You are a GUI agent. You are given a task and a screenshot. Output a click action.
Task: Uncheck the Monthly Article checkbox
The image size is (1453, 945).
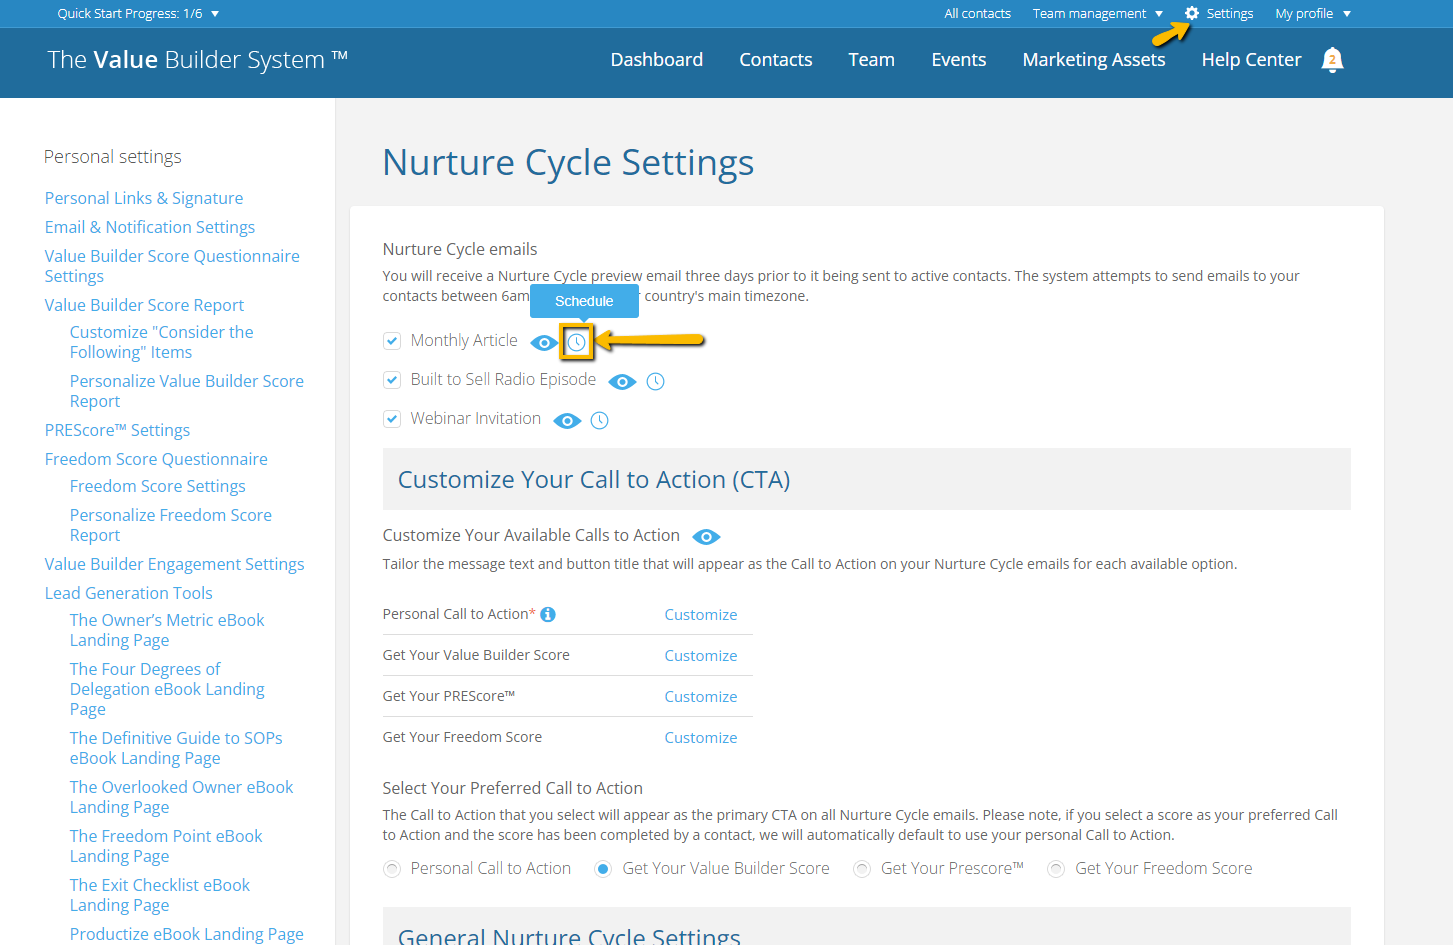[391, 340]
